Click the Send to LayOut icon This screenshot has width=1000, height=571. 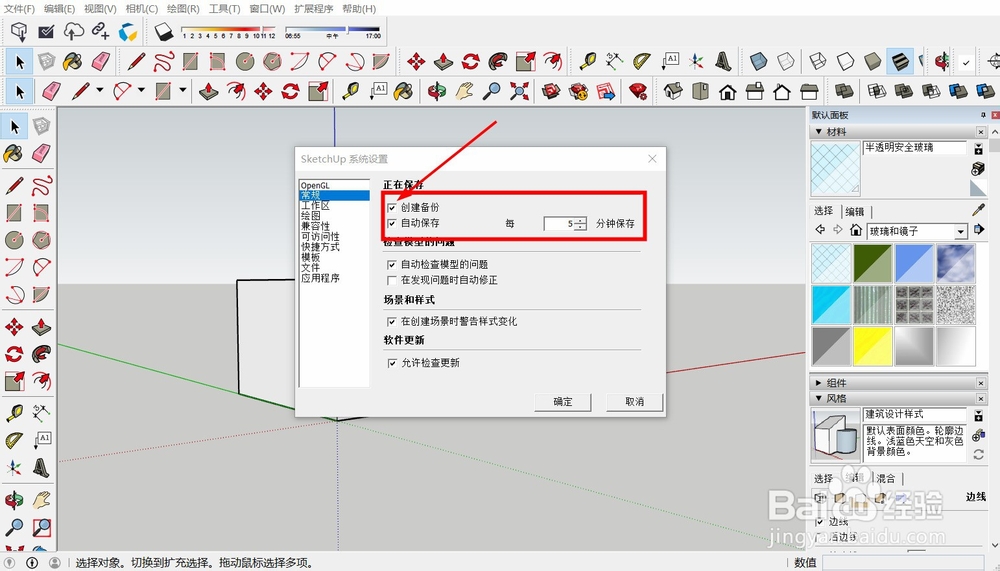point(607,91)
